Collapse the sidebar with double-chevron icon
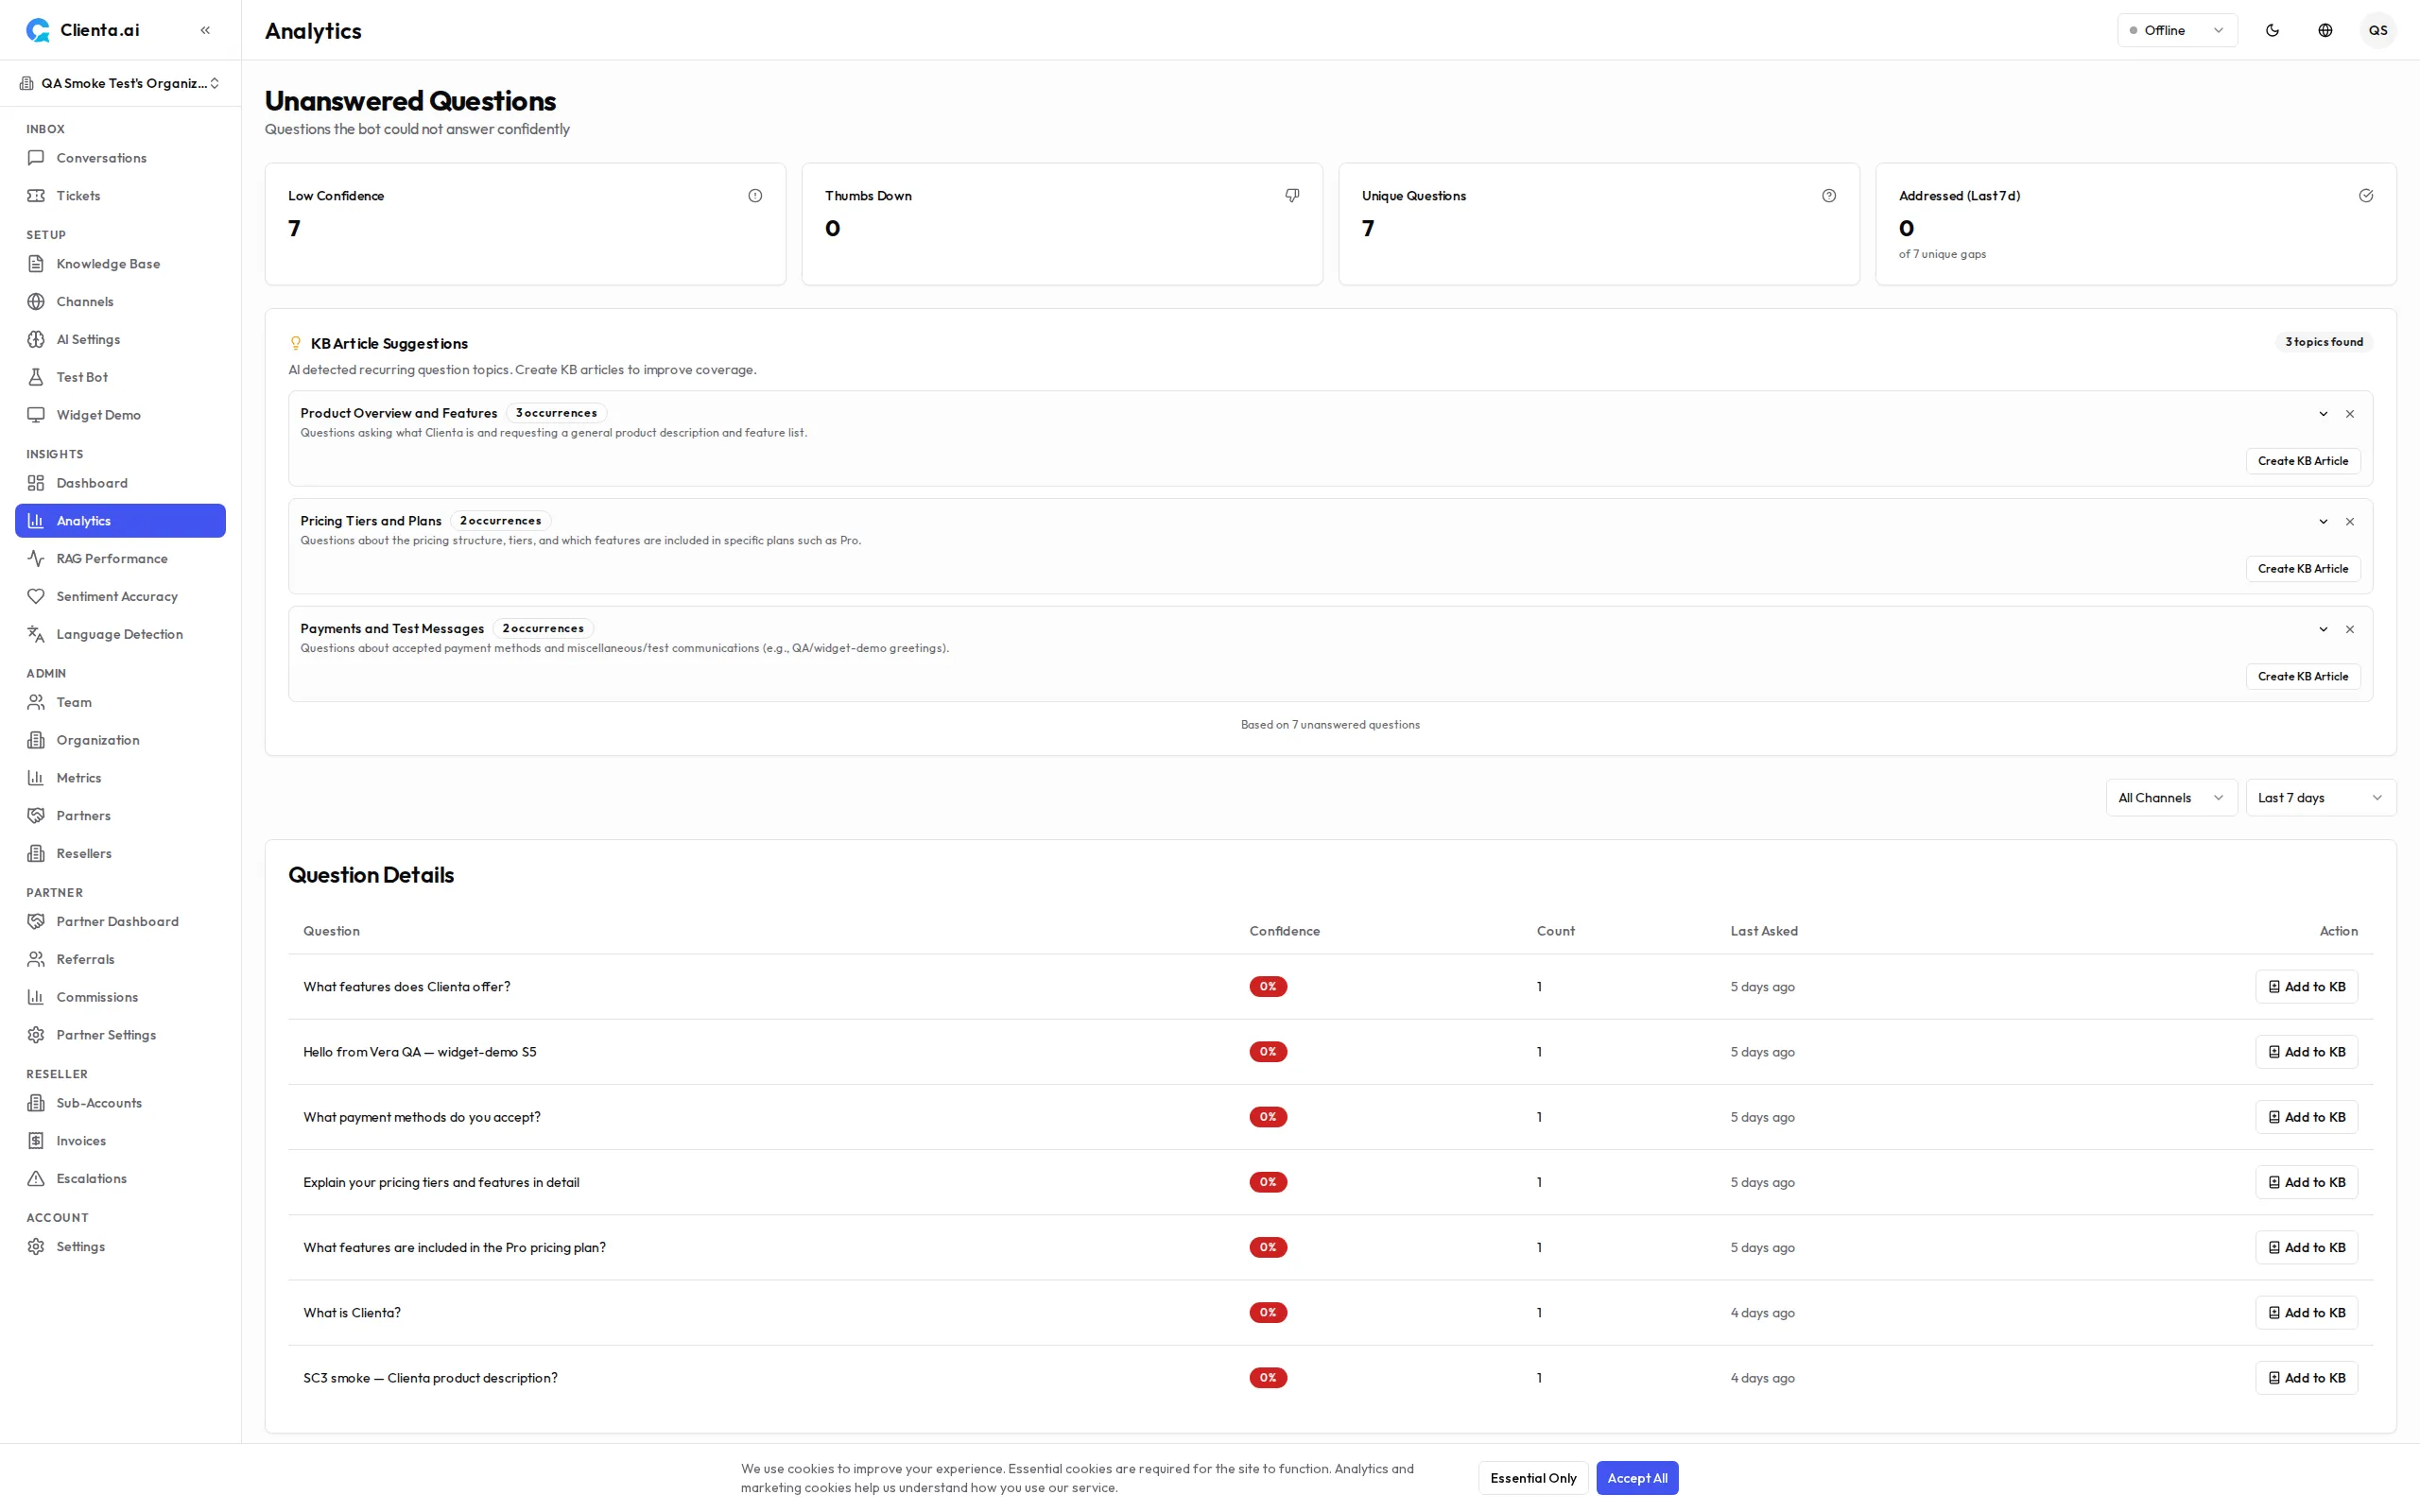Screen dimensions: 2420x1512 (x=205, y=30)
